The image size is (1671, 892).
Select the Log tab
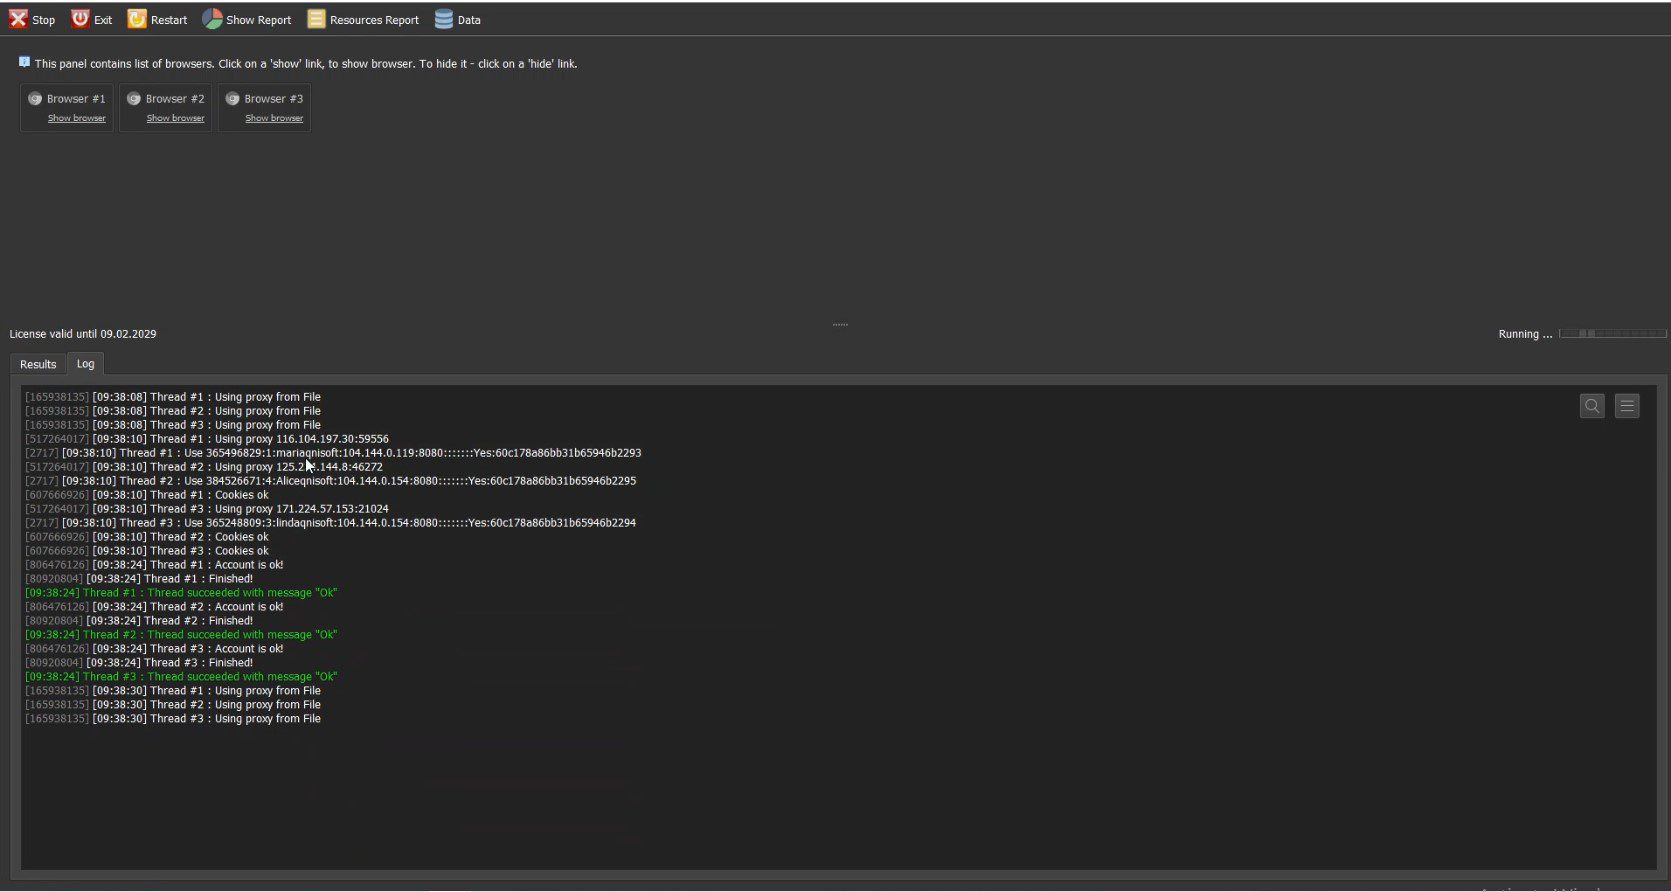pos(86,363)
